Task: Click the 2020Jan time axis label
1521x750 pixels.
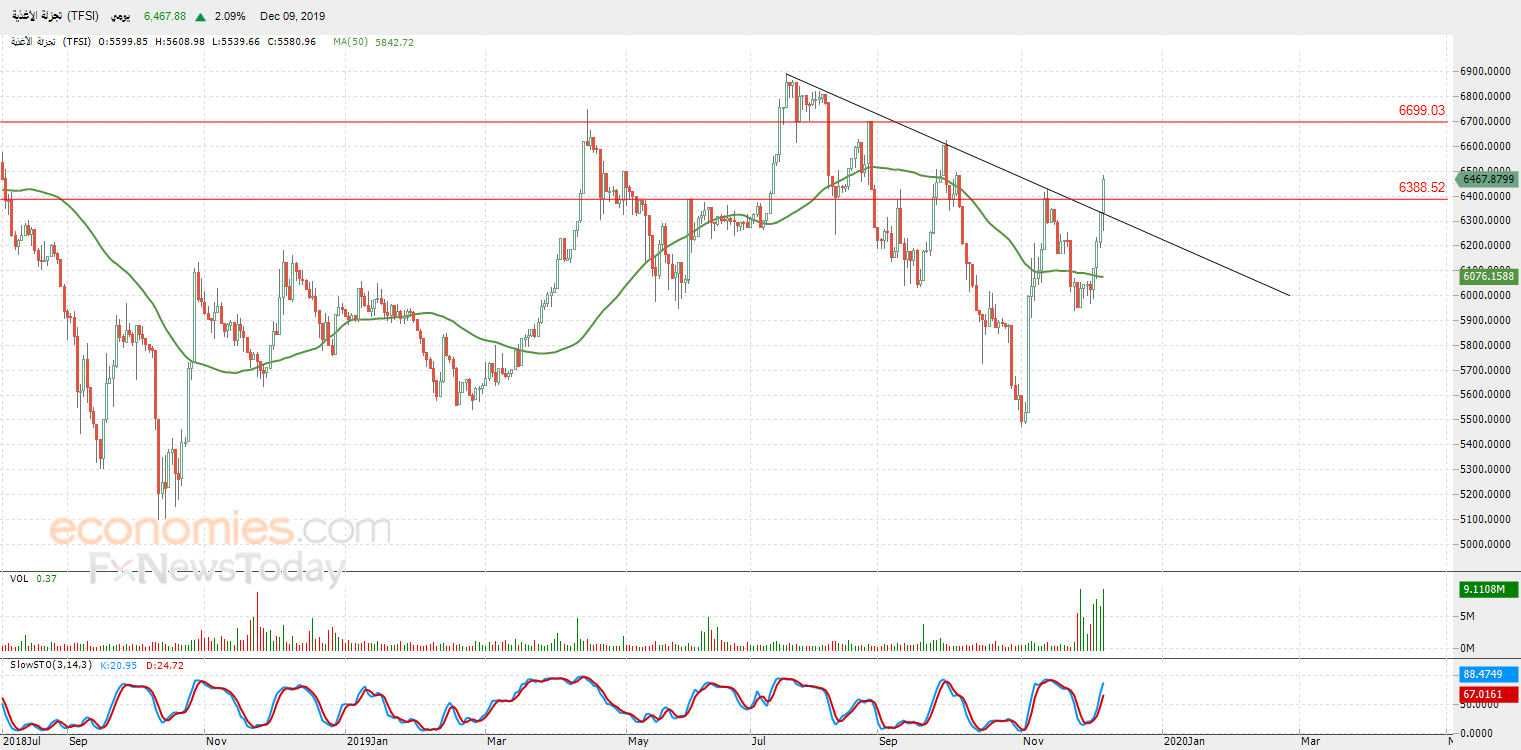Action: click(x=1186, y=742)
